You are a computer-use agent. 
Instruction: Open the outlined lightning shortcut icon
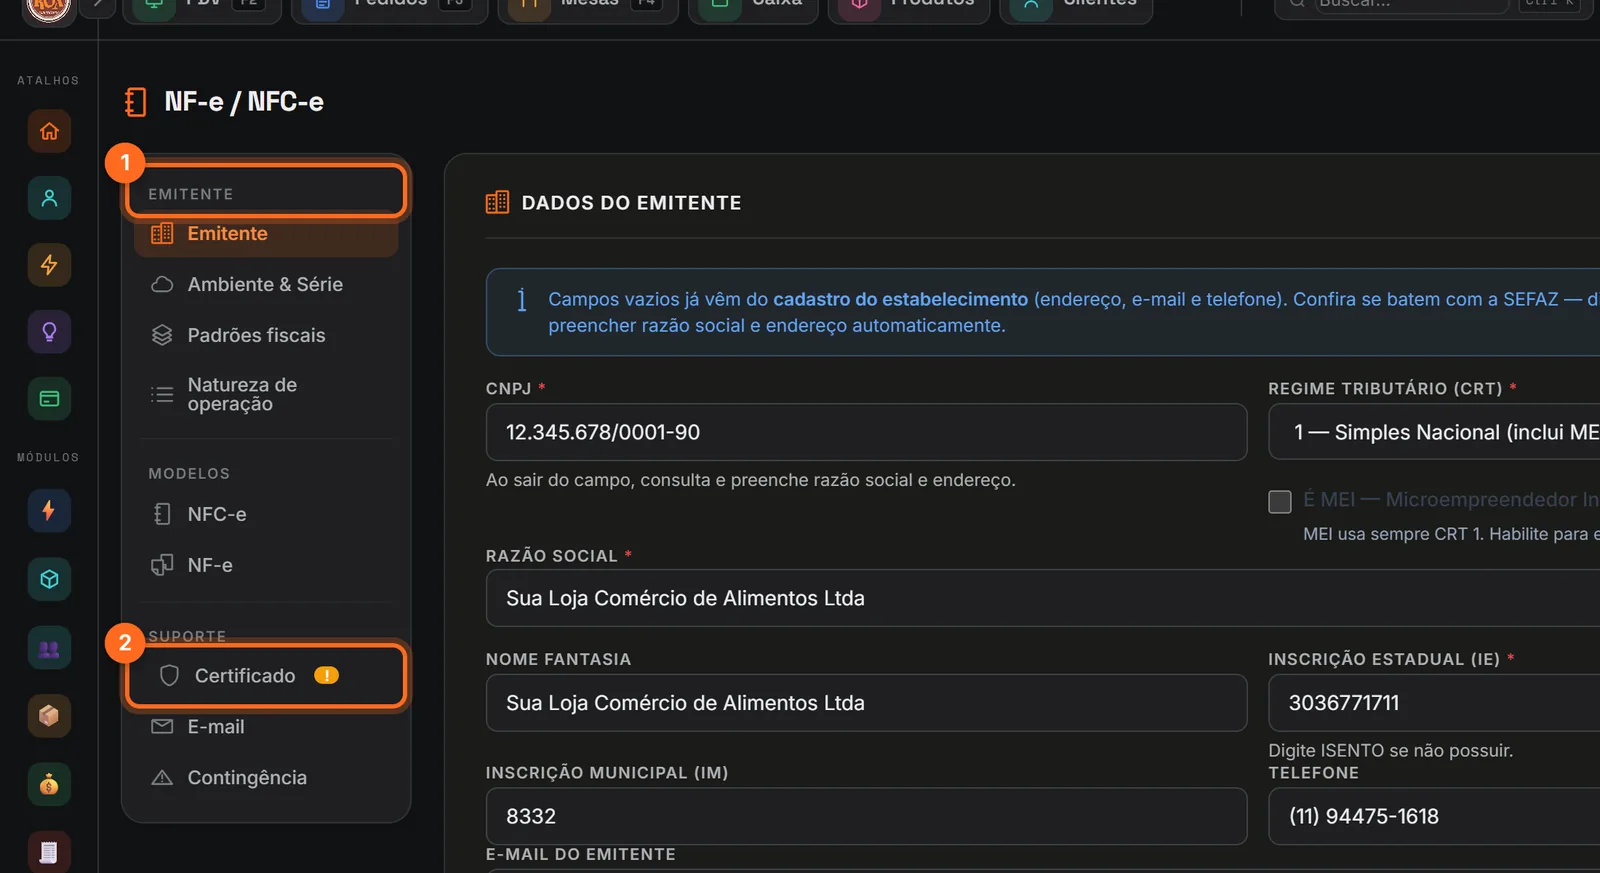click(49, 265)
